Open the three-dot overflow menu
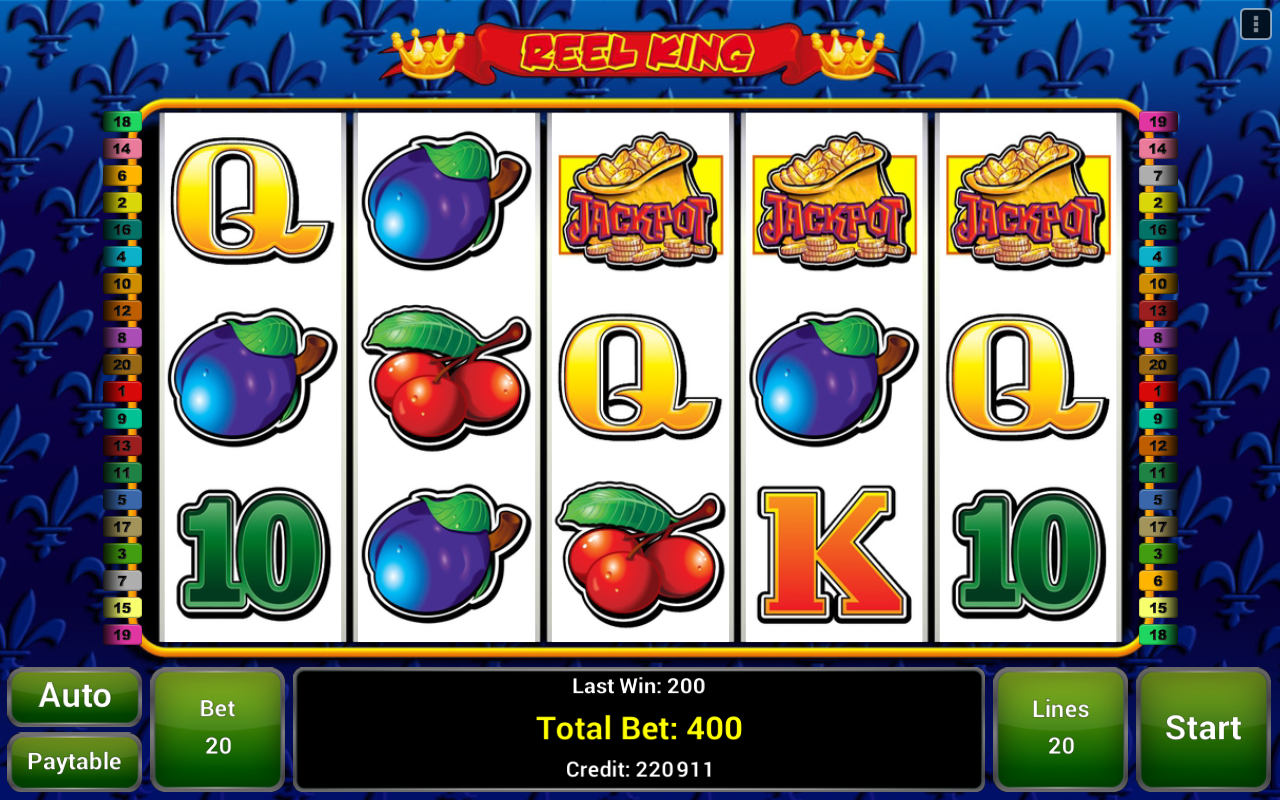 (1255, 24)
